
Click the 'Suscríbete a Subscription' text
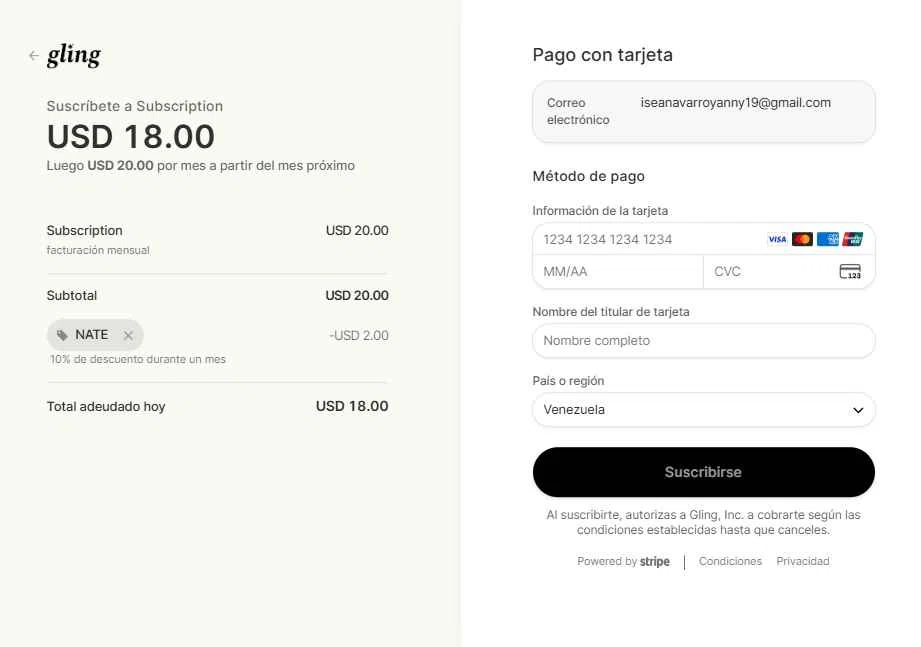[135, 106]
